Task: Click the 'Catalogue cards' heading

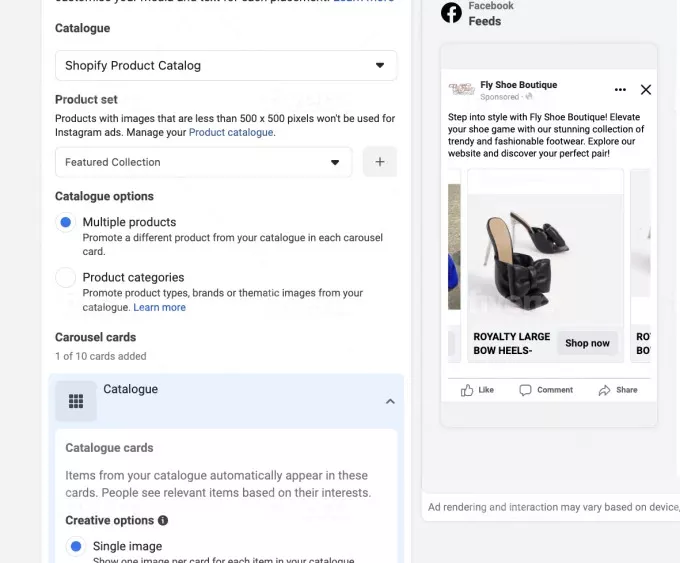Action: (109, 448)
